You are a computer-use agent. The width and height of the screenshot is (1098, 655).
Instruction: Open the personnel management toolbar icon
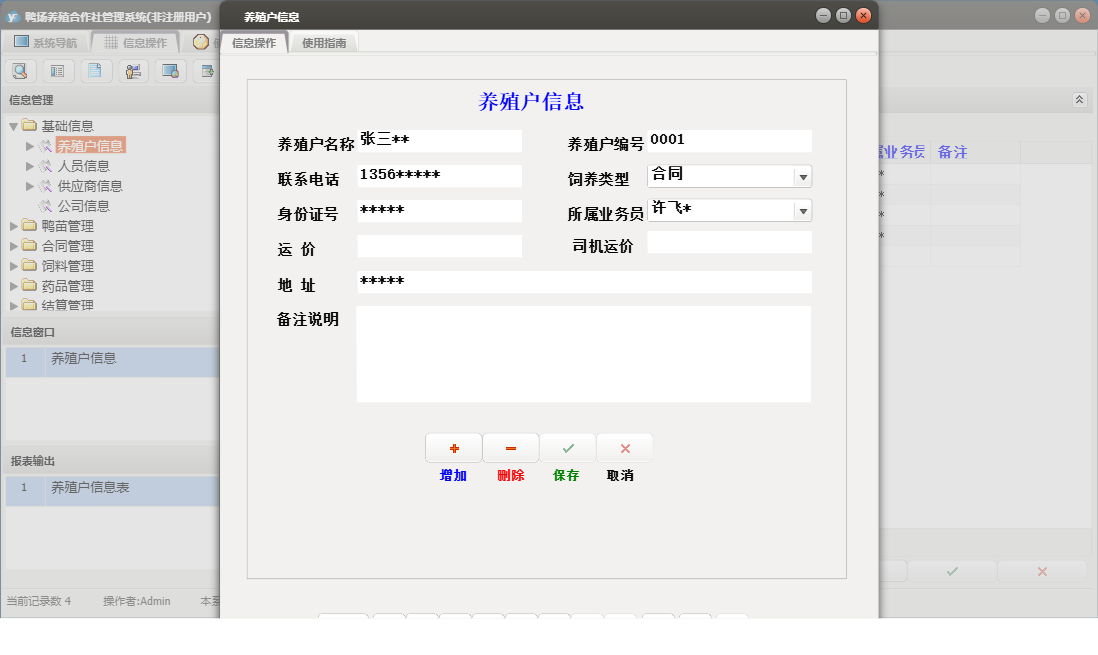pyautogui.click(x=133, y=70)
